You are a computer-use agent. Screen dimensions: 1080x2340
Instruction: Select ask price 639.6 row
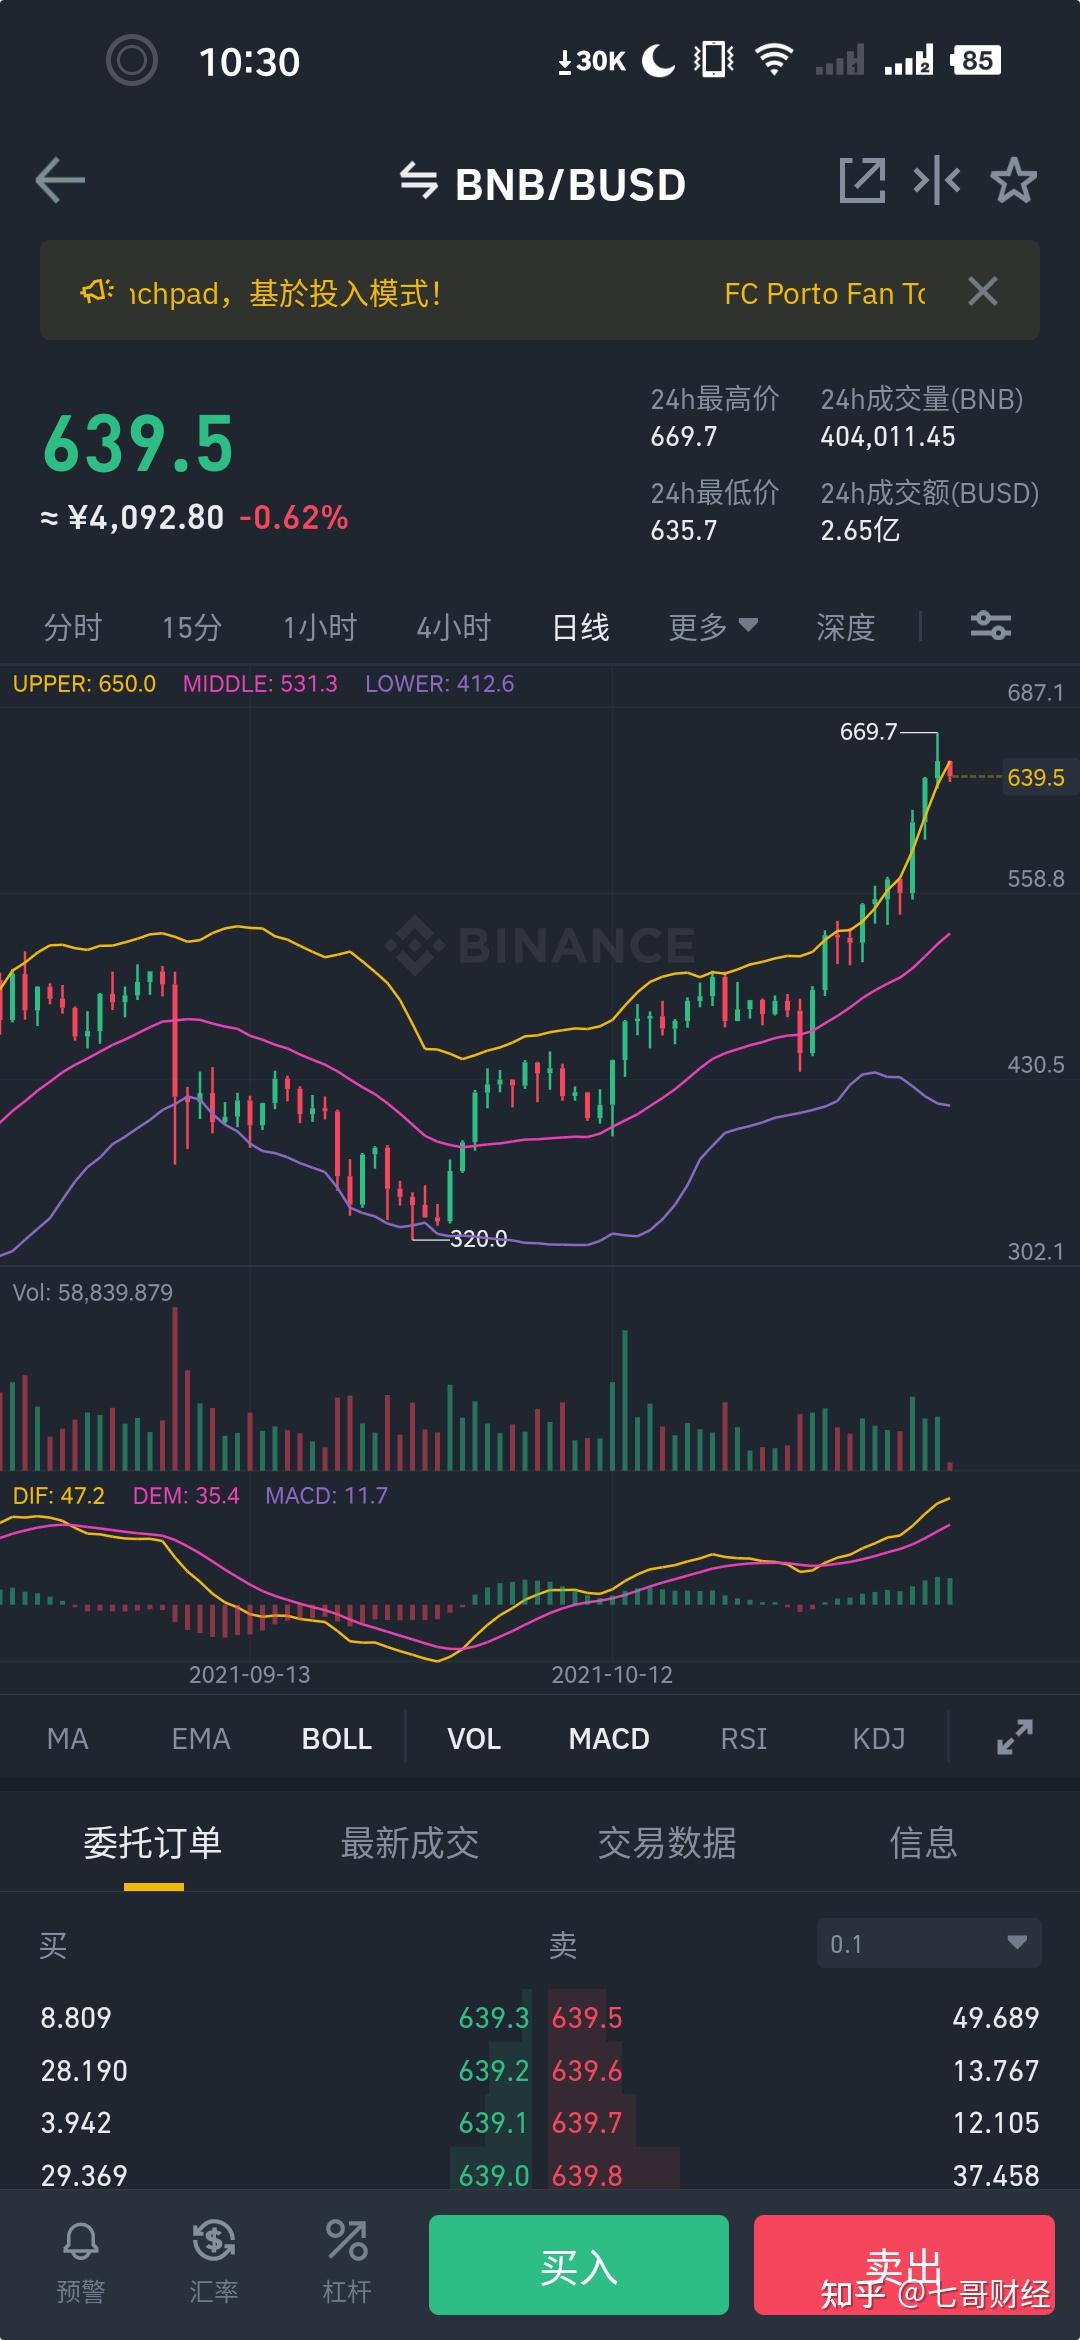tap(587, 2070)
